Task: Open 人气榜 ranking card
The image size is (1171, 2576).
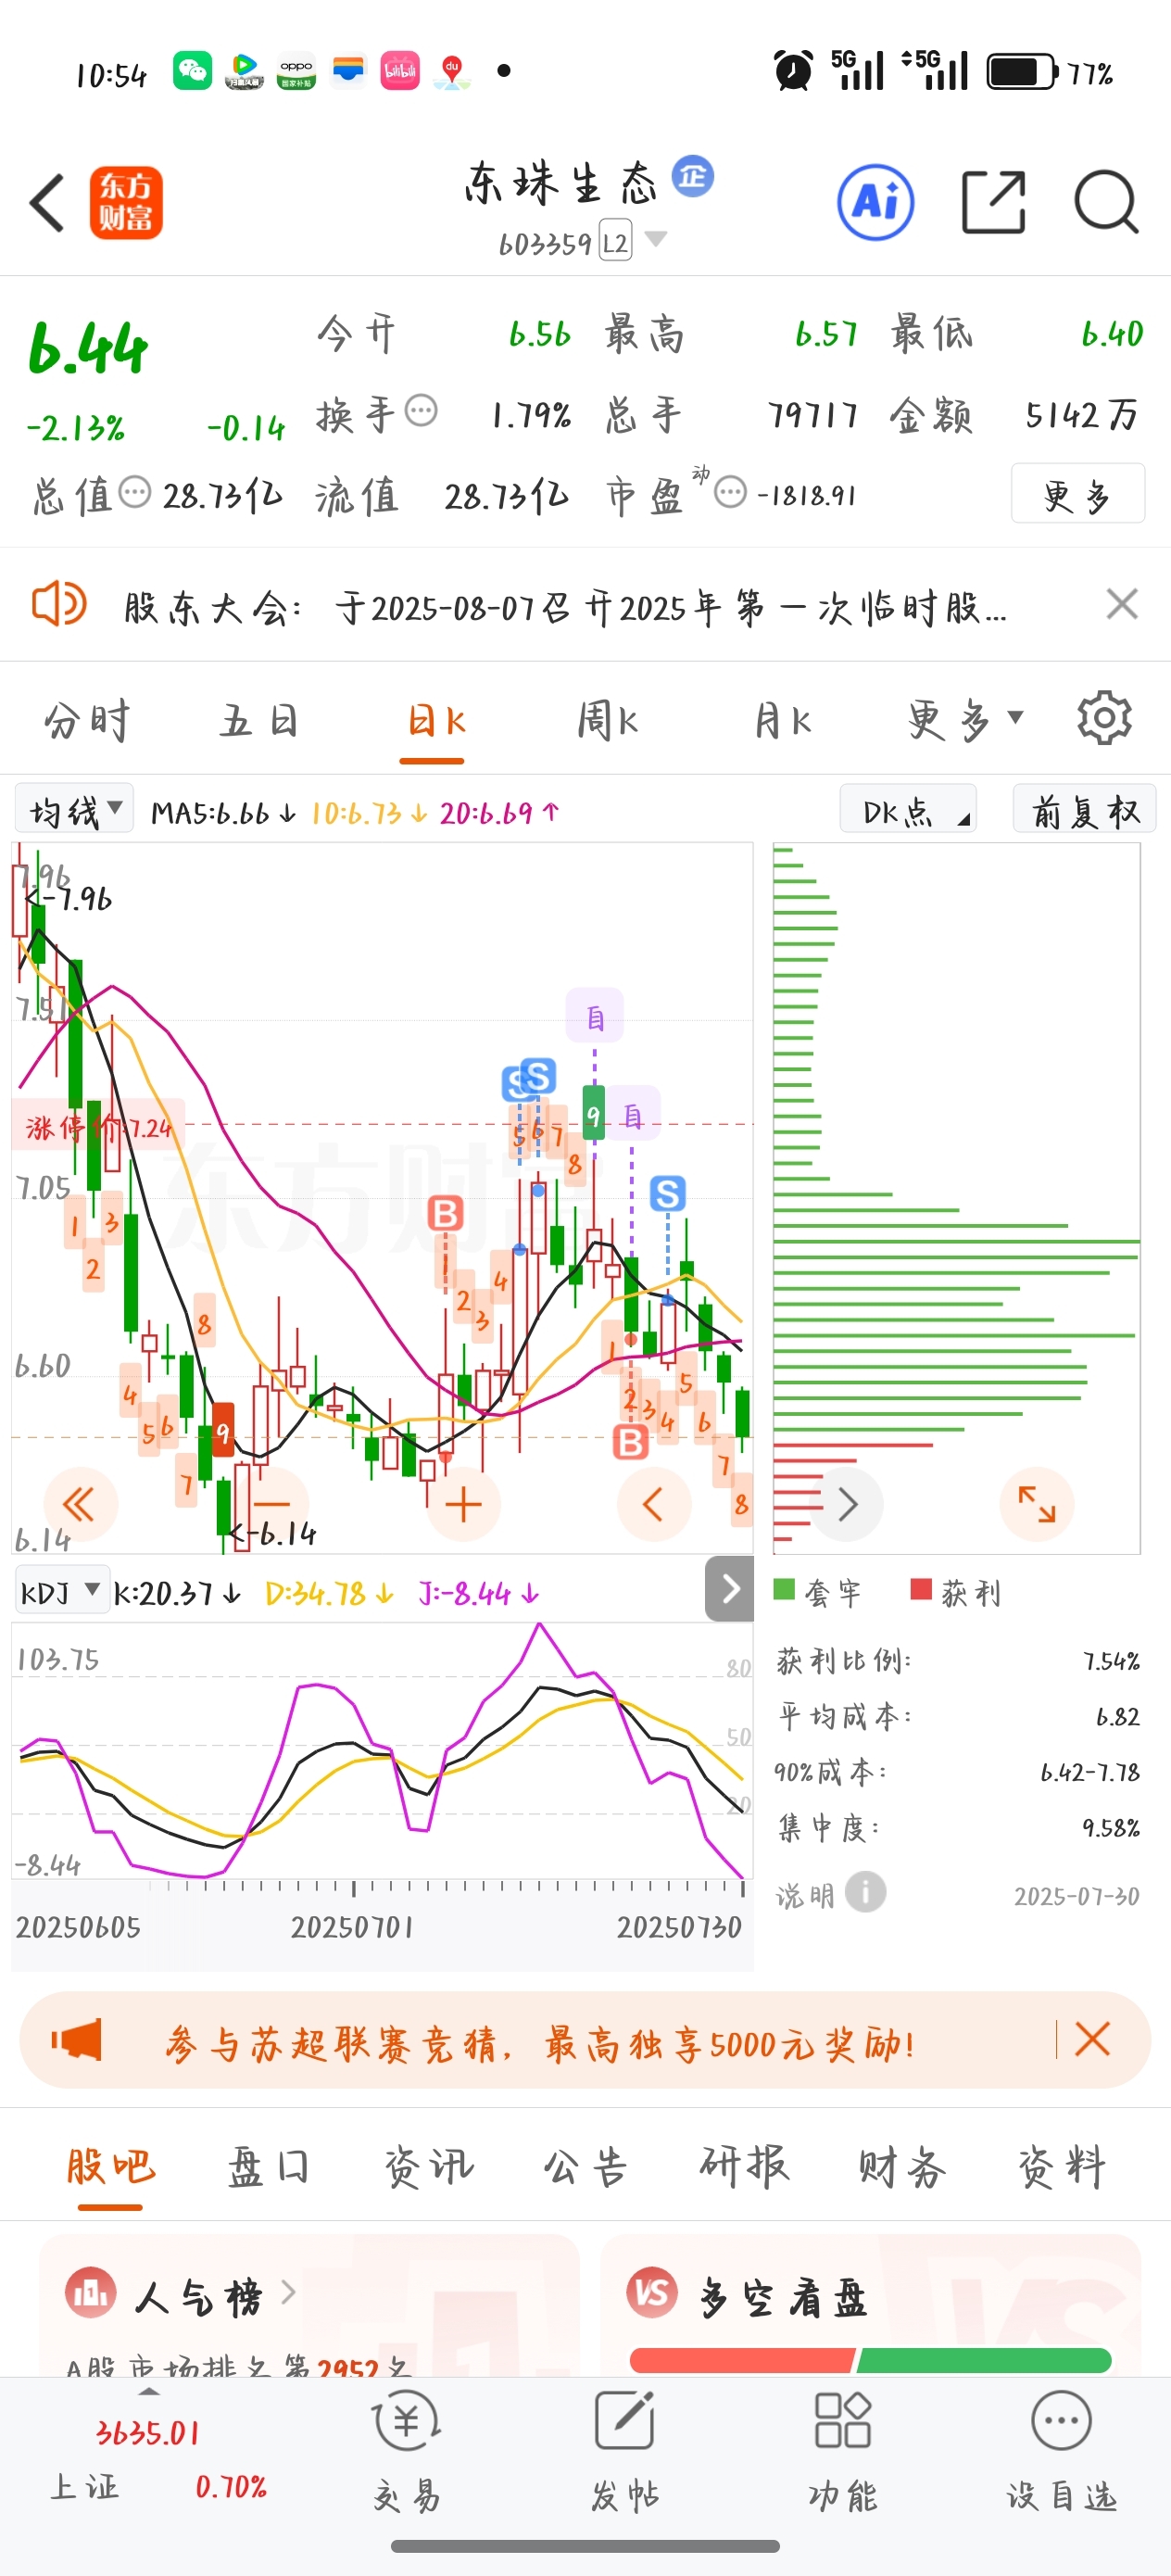Action: tap(309, 2304)
